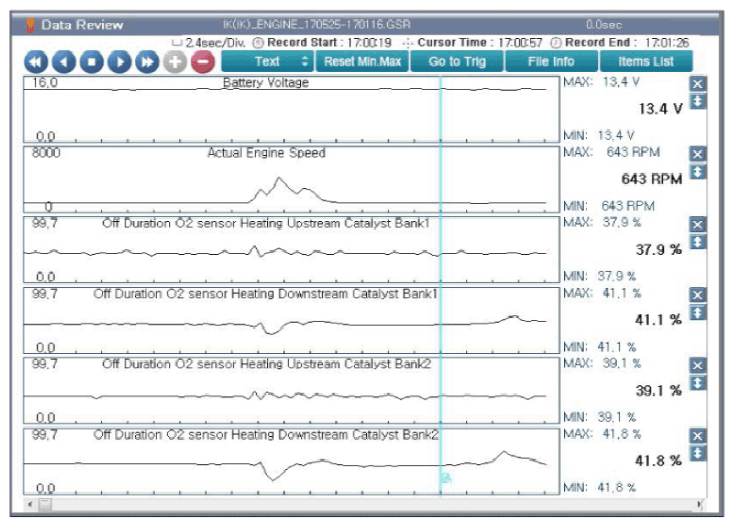The width and height of the screenshot is (734, 527).
Task: Click the red minus zoom-out button
Action: [202, 62]
